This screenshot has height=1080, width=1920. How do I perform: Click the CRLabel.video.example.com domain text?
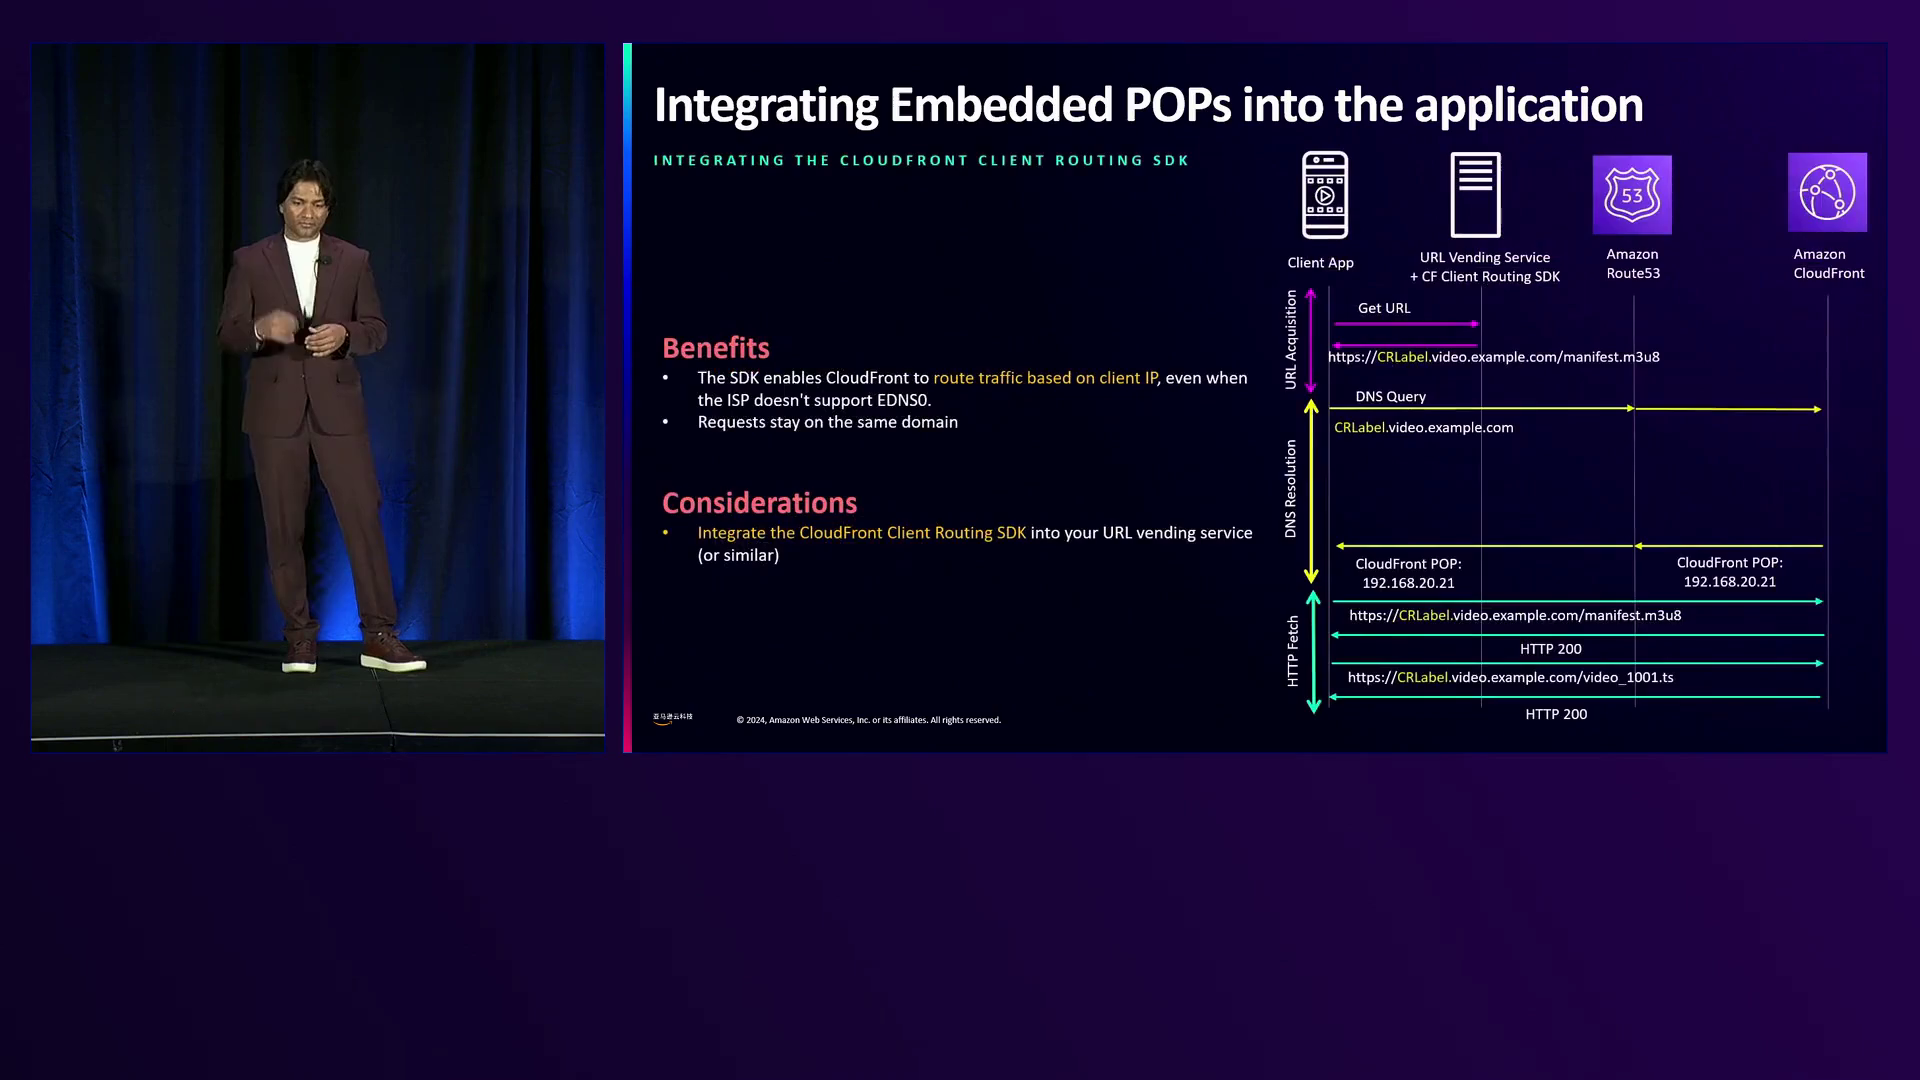coord(1423,428)
